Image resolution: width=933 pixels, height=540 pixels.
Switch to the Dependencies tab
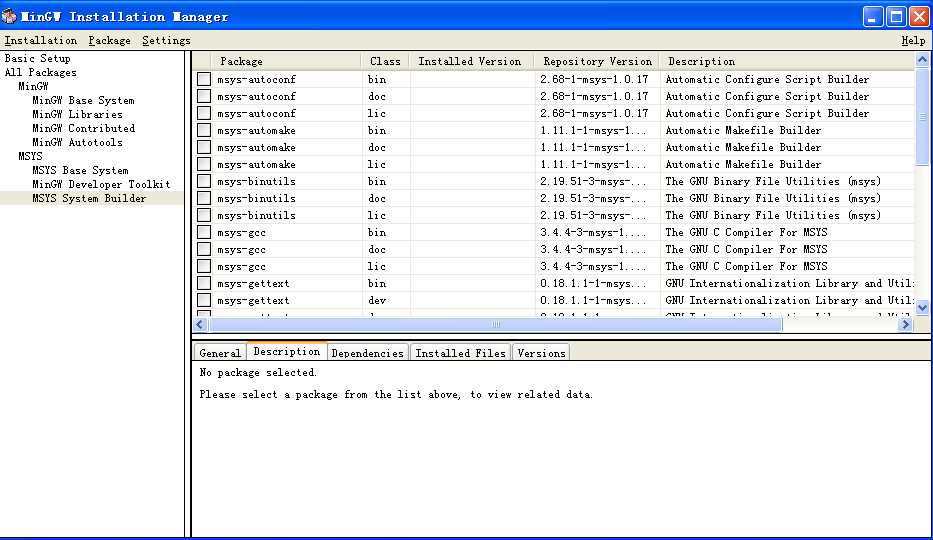[367, 353]
